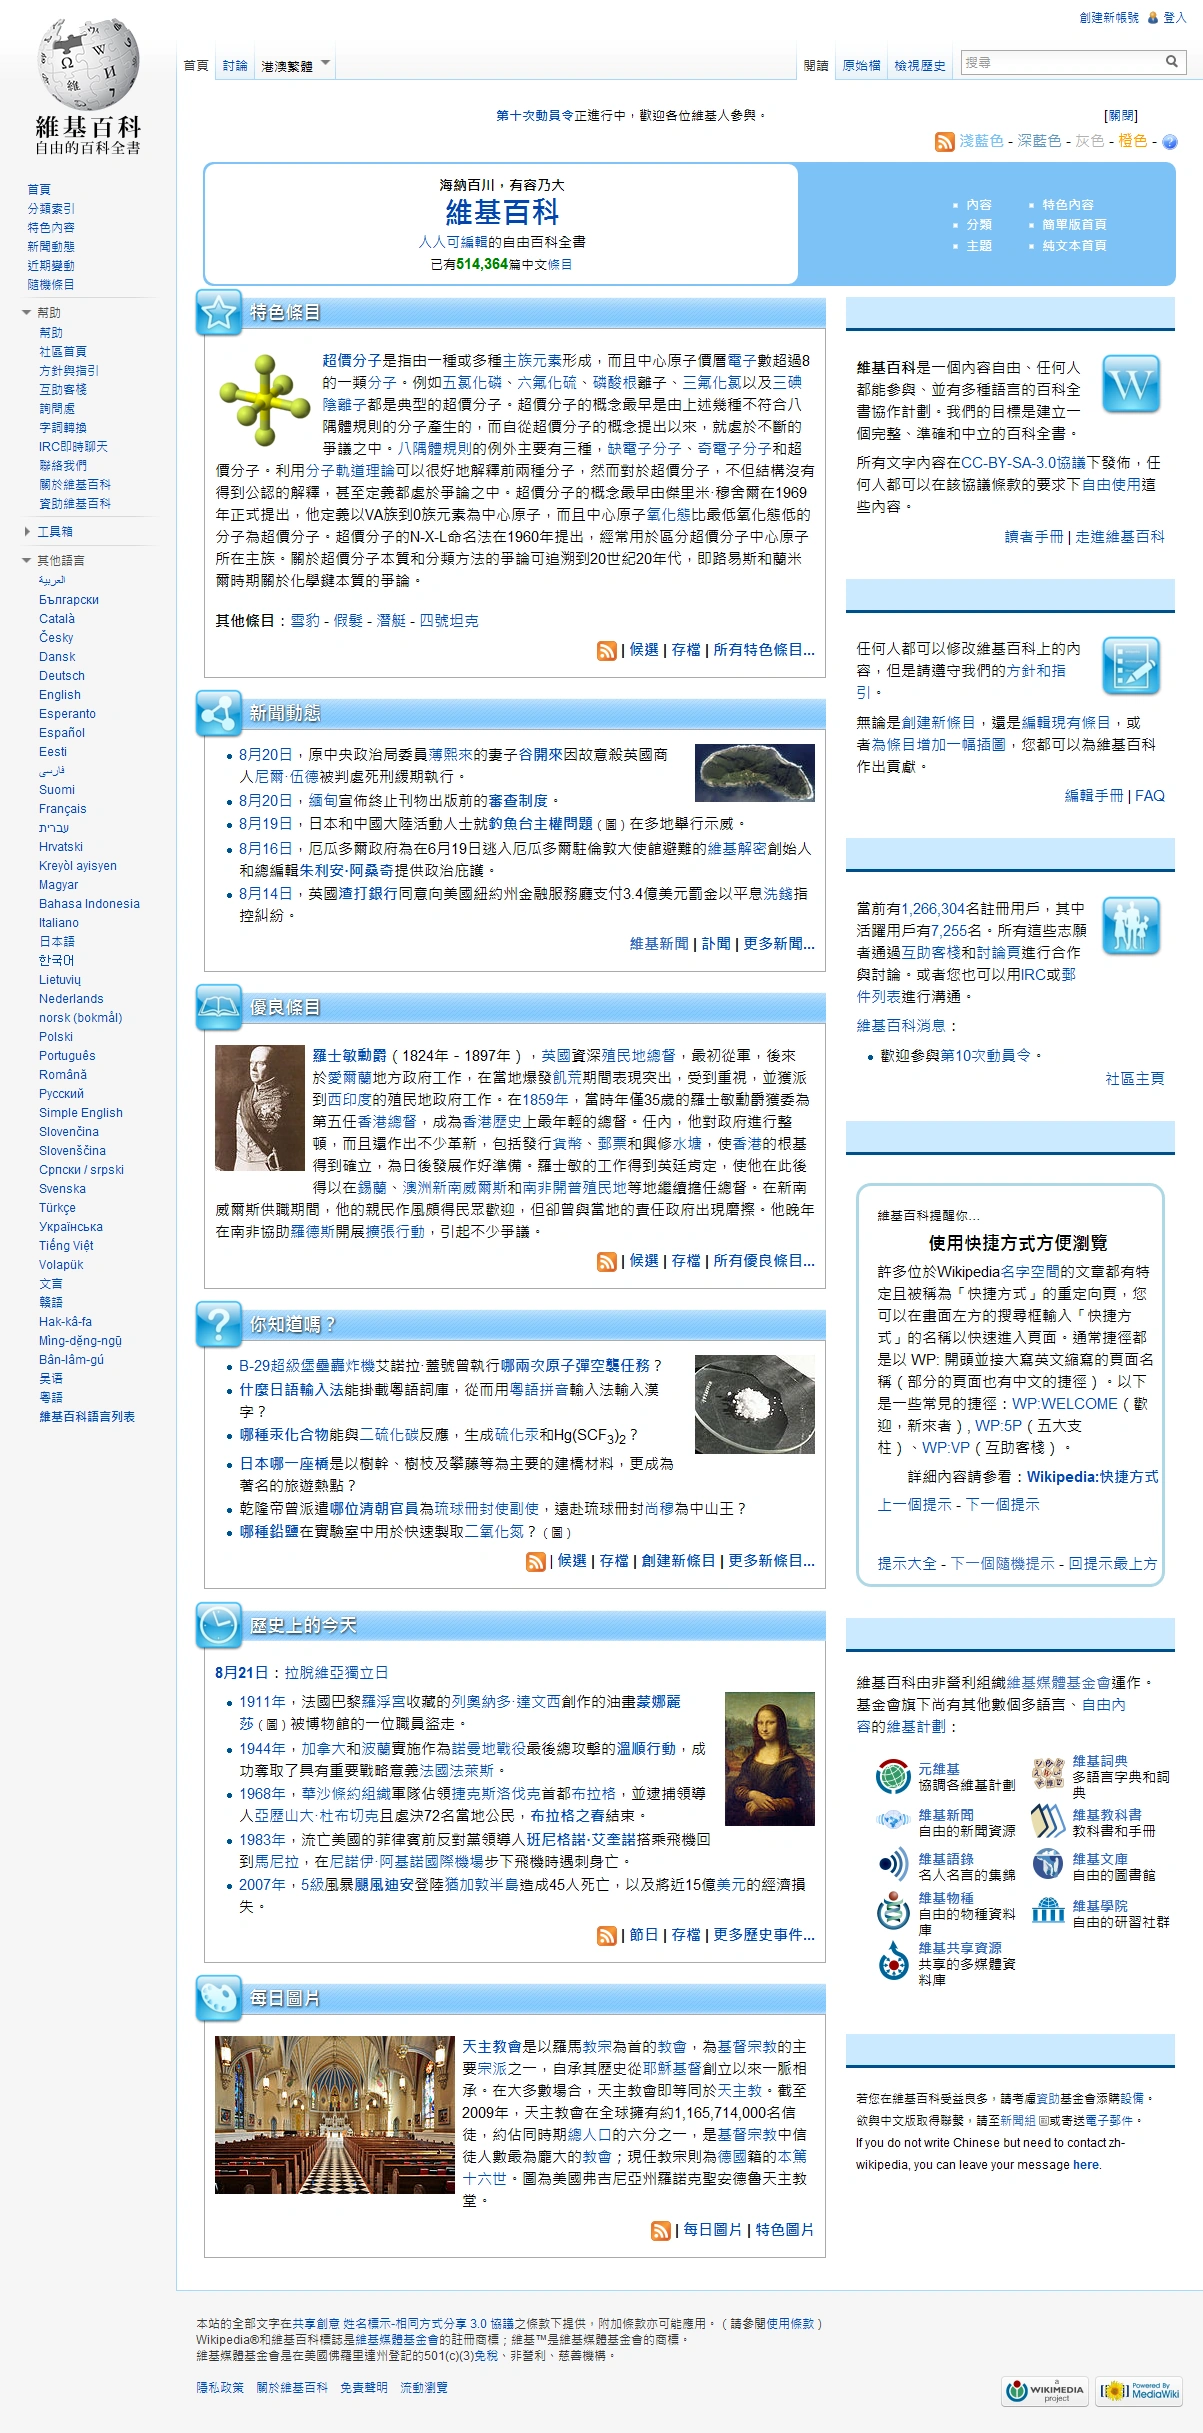The image size is (1203, 2433).
Task: Click the Powered by MediaWiki badge
Action: pyautogui.click(x=1139, y=2391)
